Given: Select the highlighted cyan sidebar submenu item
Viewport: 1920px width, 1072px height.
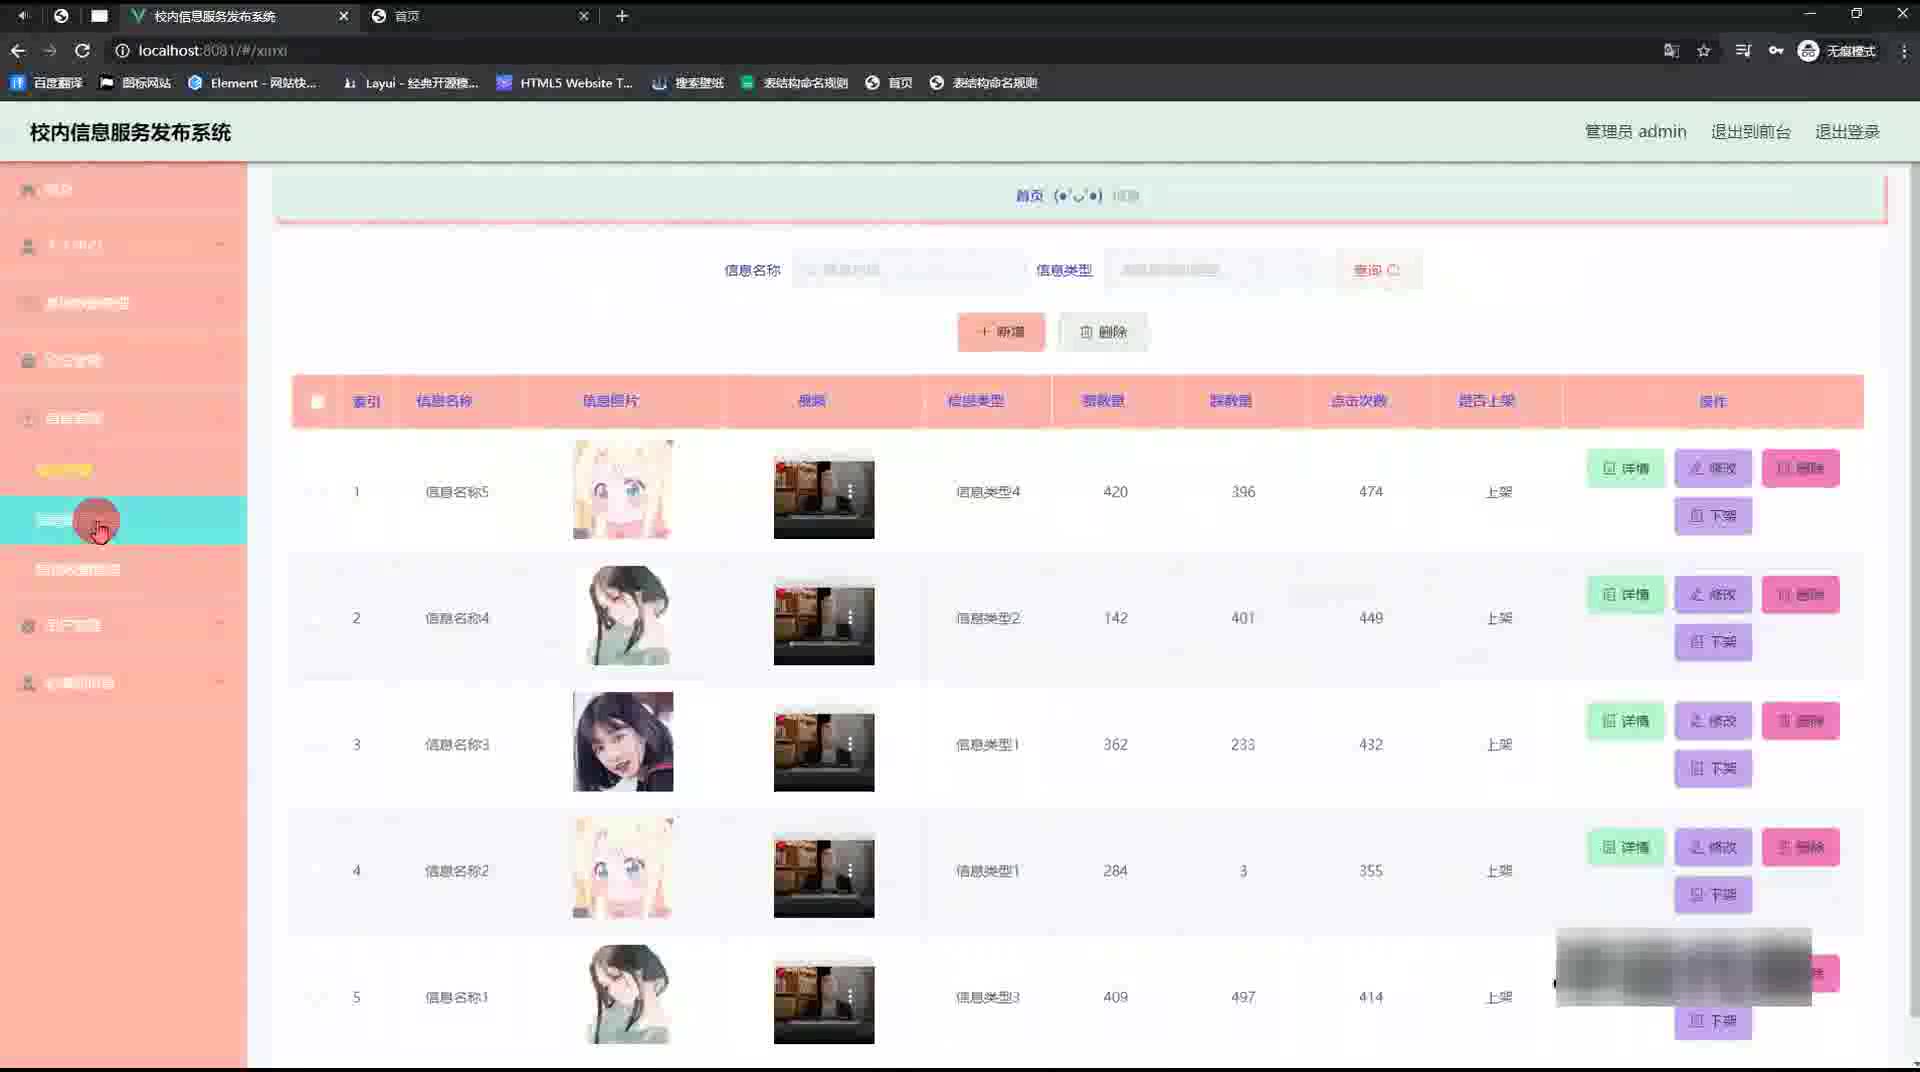Looking at the screenshot, I should (x=123, y=520).
